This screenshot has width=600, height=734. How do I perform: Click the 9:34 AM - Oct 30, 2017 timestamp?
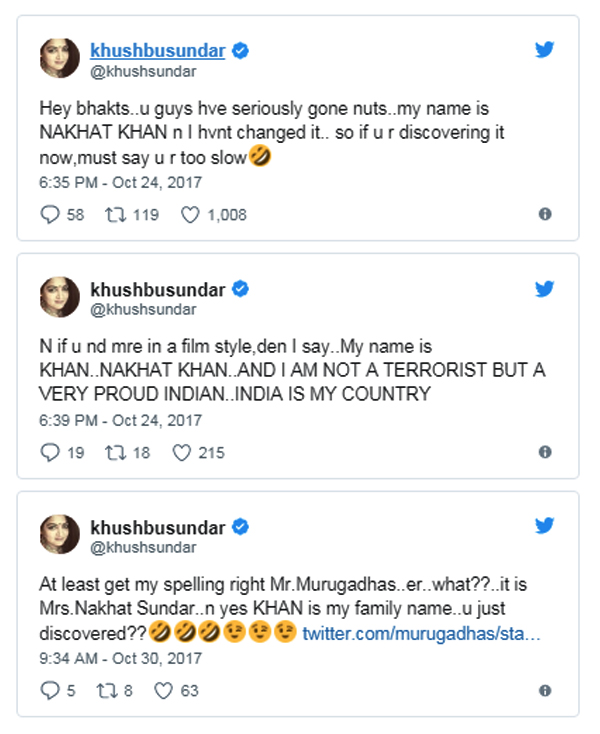click(x=121, y=658)
